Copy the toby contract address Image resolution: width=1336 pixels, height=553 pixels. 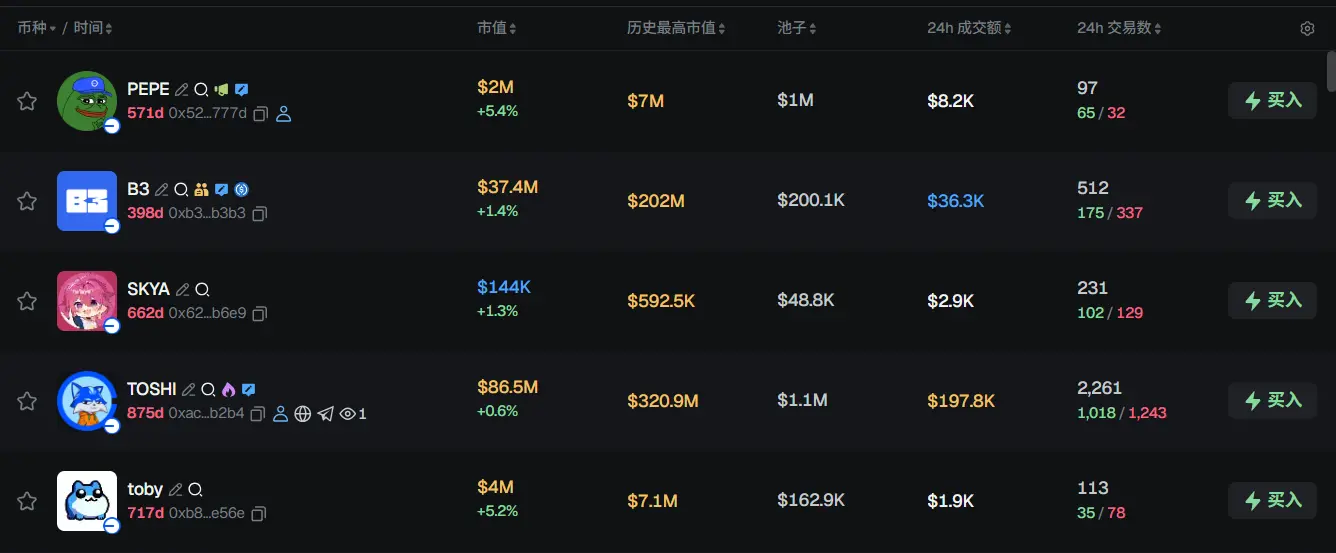pos(259,514)
